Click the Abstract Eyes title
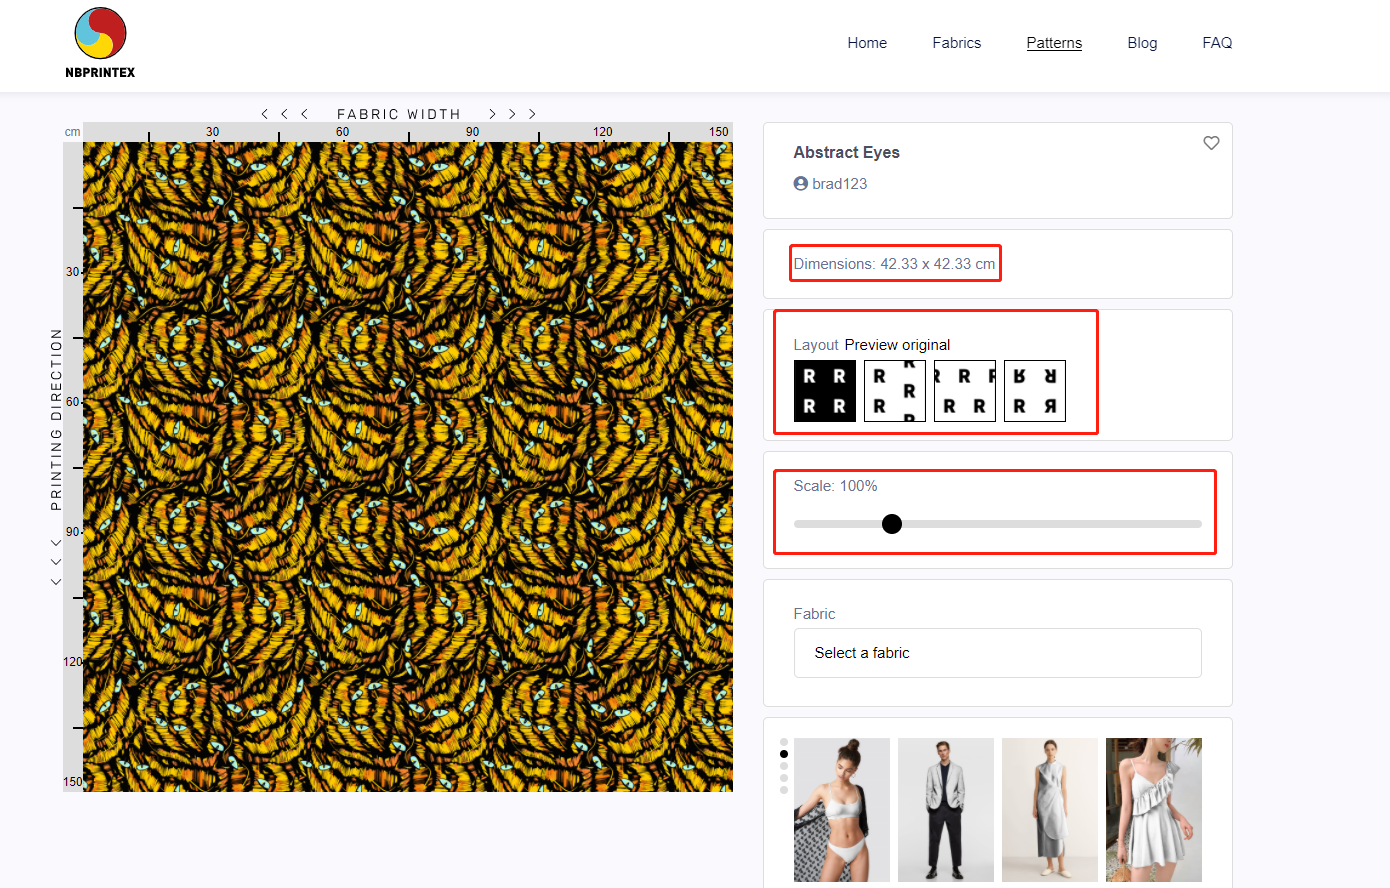1390x888 pixels. 846,152
